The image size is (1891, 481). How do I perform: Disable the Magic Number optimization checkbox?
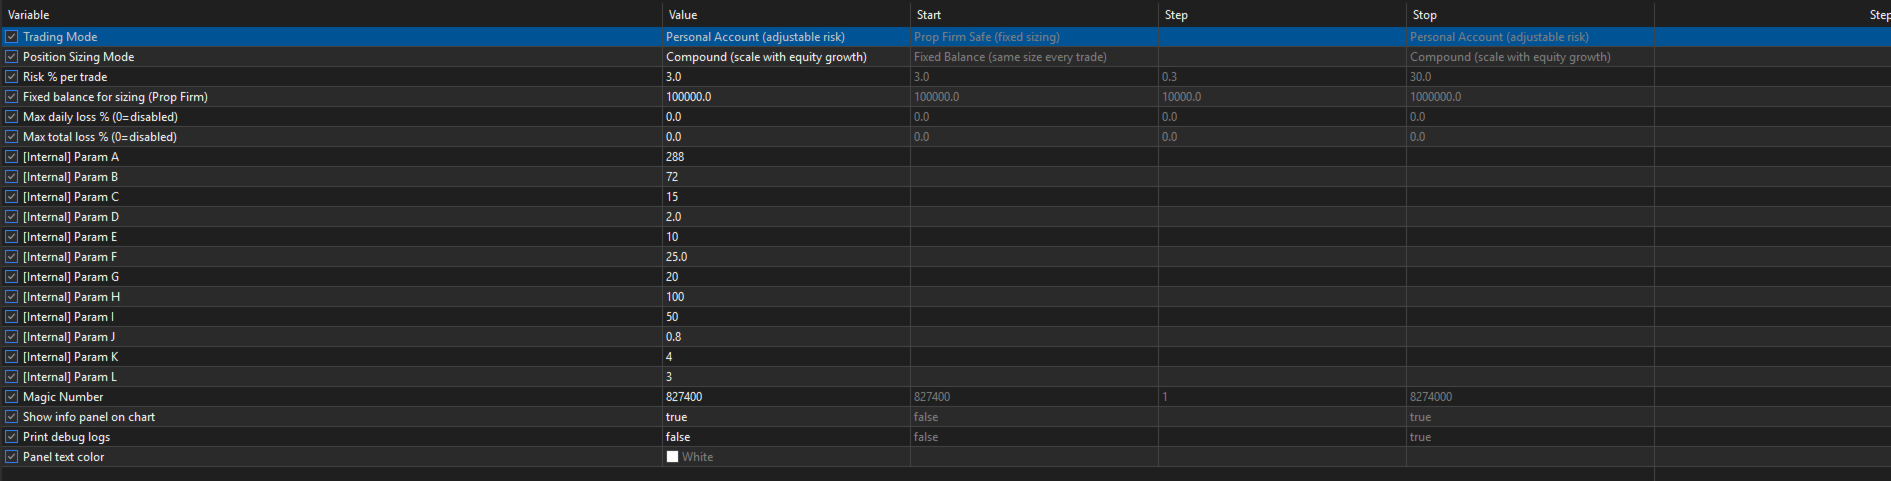(11, 397)
